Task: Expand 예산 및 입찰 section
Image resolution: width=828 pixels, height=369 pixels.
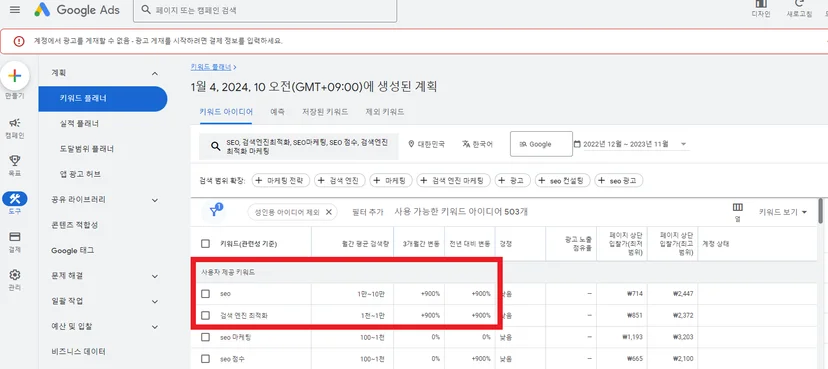Action: (155, 327)
